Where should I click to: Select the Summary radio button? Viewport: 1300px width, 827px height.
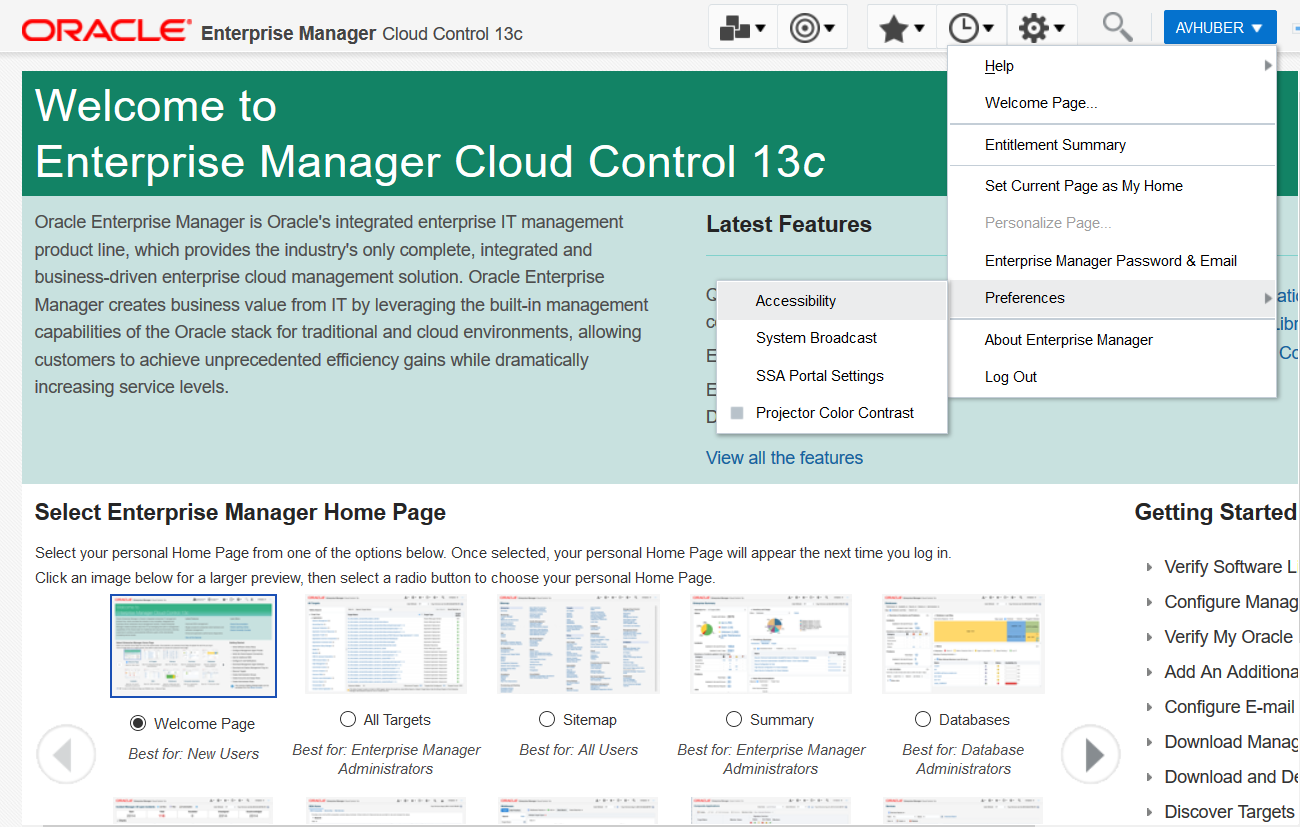point(734,719)
